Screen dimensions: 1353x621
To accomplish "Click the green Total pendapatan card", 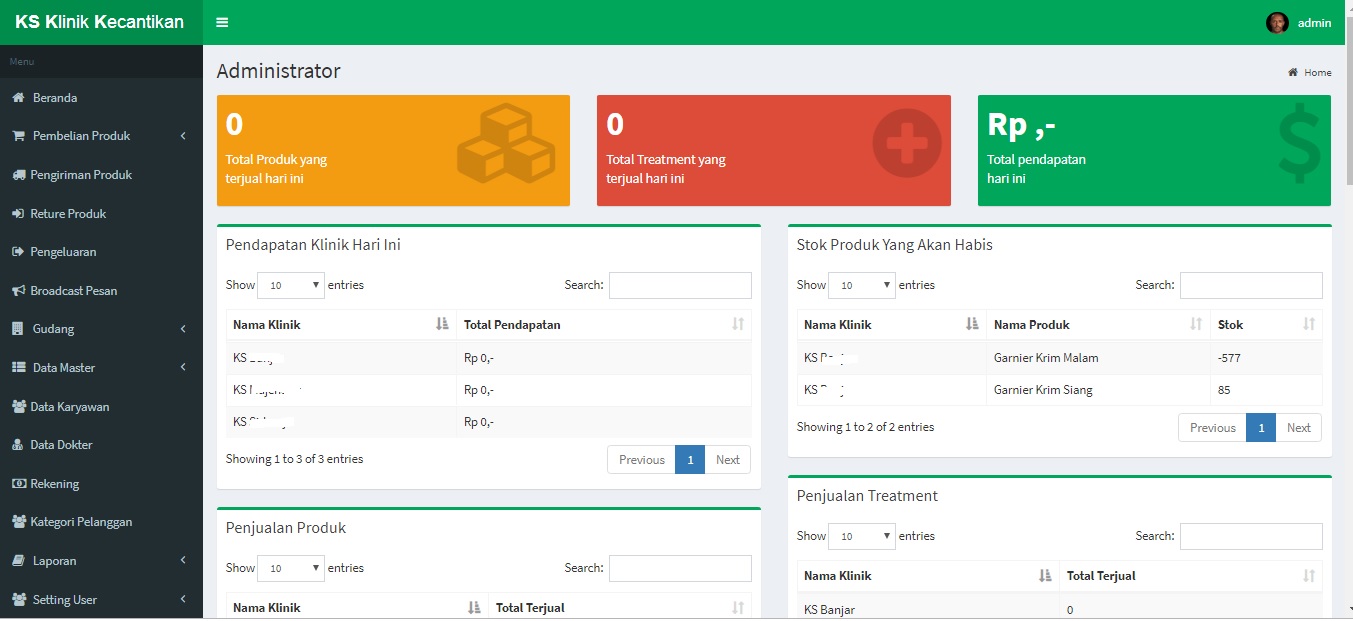I will click(x=1154, y=150).
